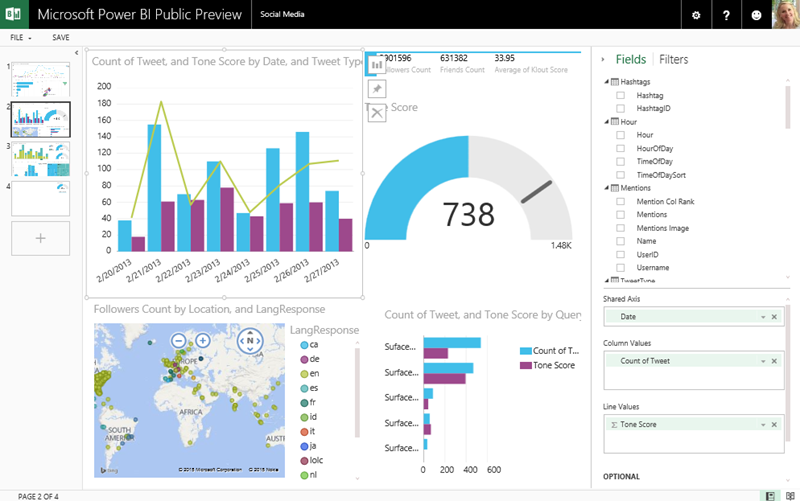Pin the visual with pushpin icon
Viewport: 800px width, 501px height.
coord(377,89)
